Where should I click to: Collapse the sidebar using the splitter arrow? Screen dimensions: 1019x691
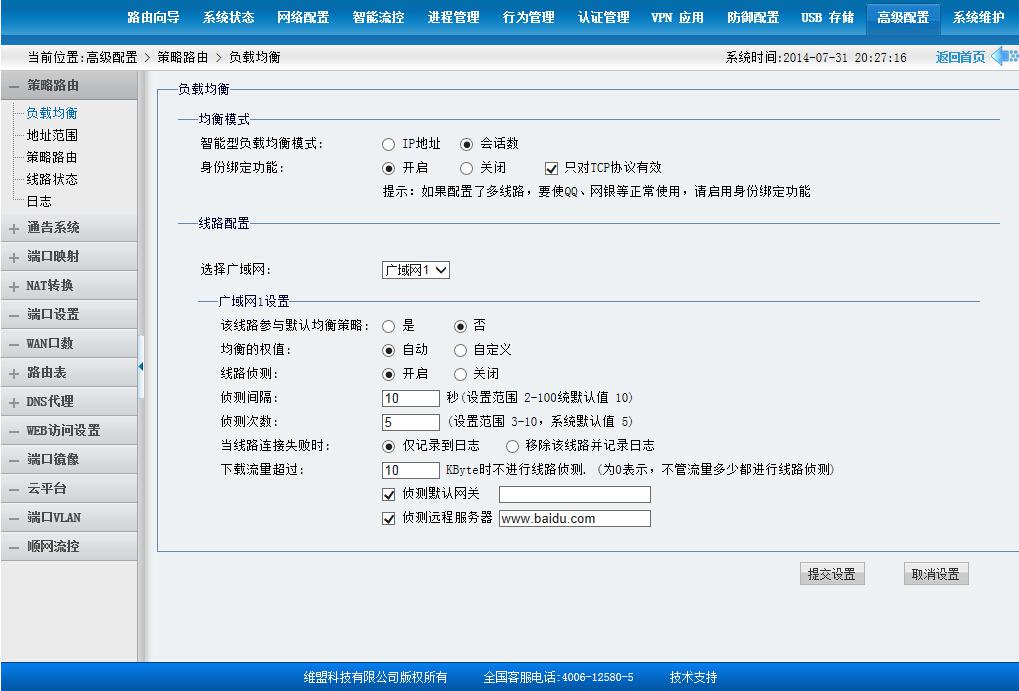click(141, 367)
